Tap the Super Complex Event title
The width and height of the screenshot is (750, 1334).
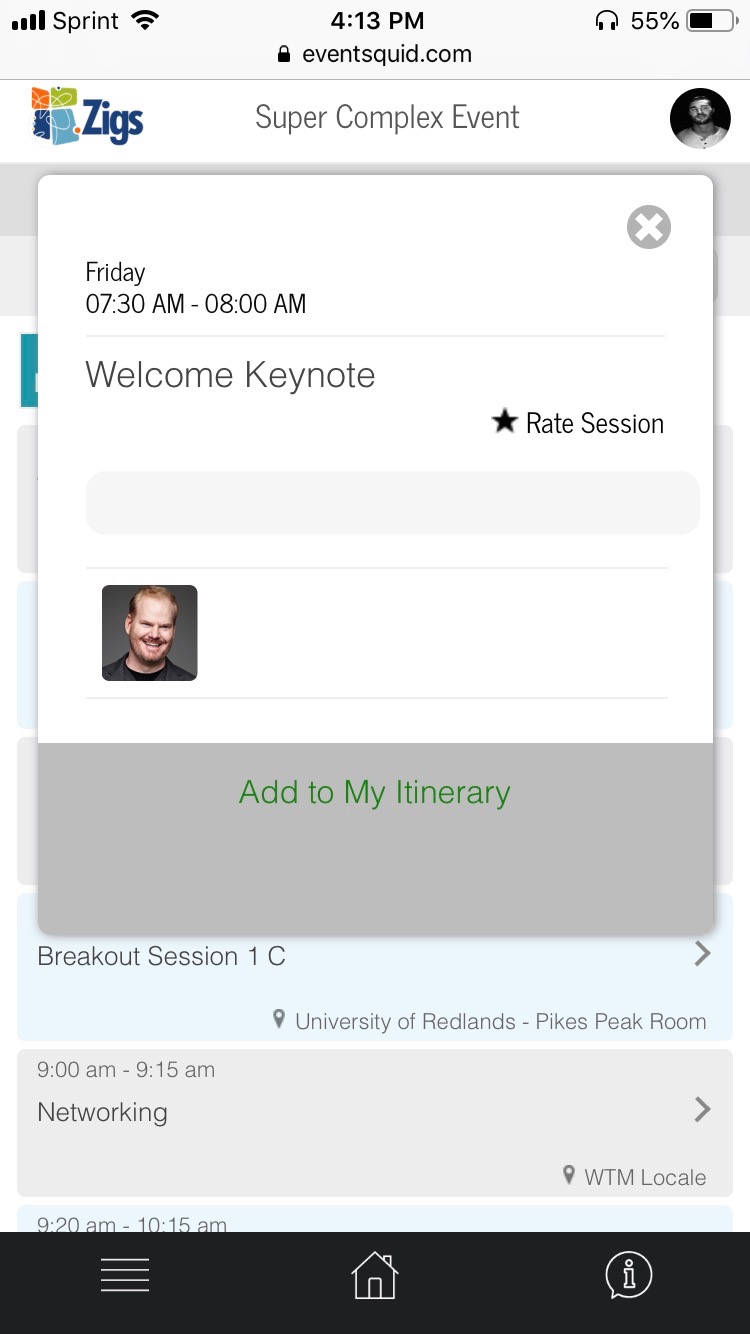click(x=387, y=117)
